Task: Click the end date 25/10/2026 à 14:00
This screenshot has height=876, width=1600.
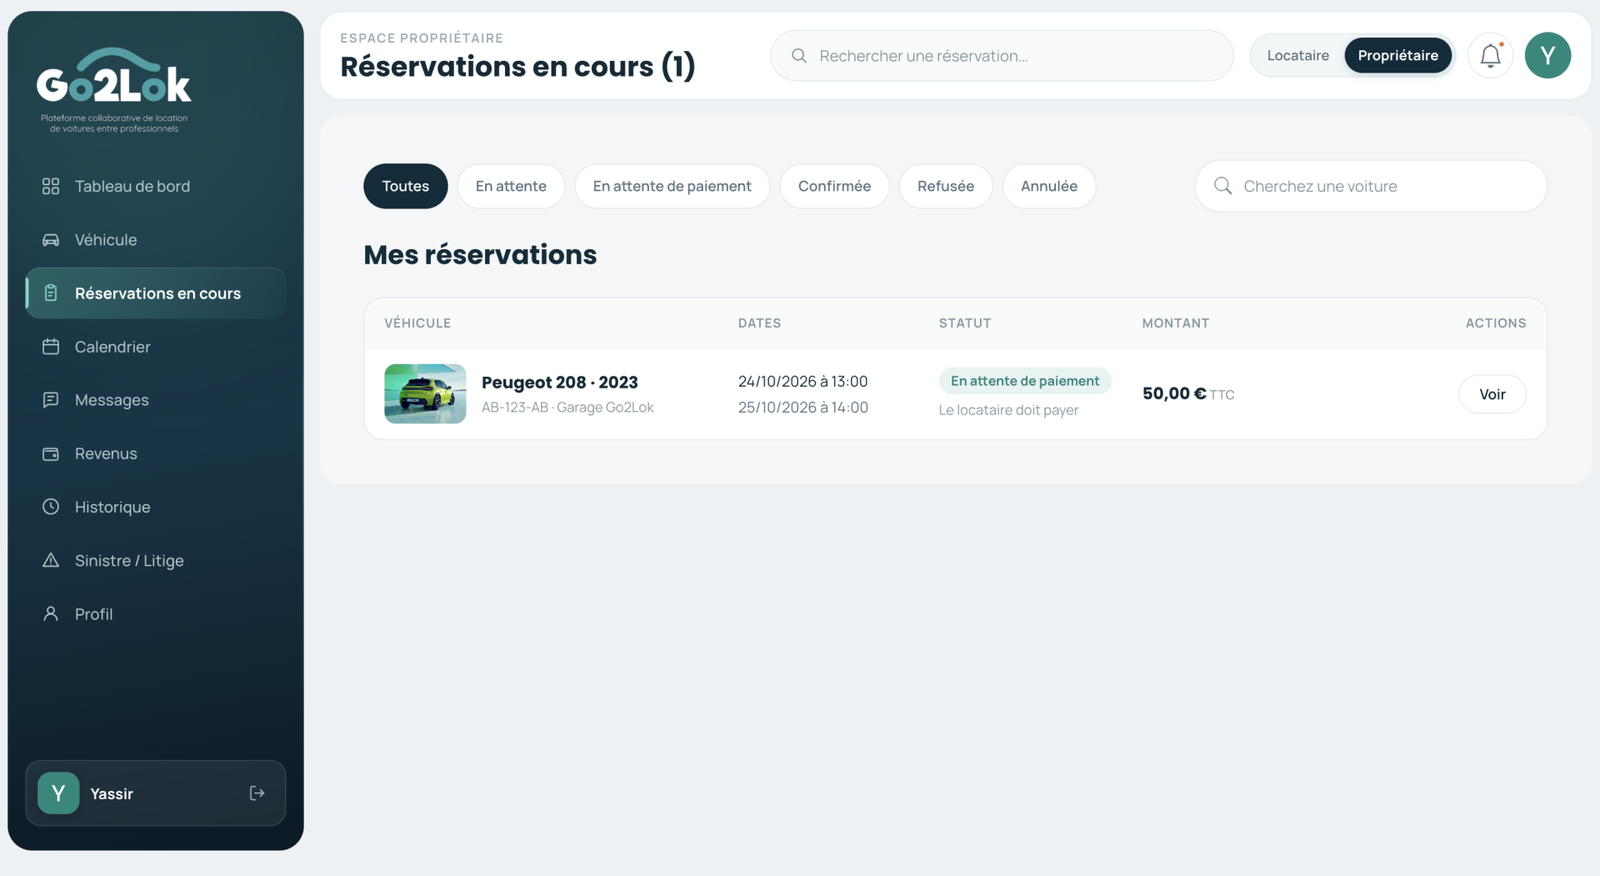Action: click(x=803, y=407)
